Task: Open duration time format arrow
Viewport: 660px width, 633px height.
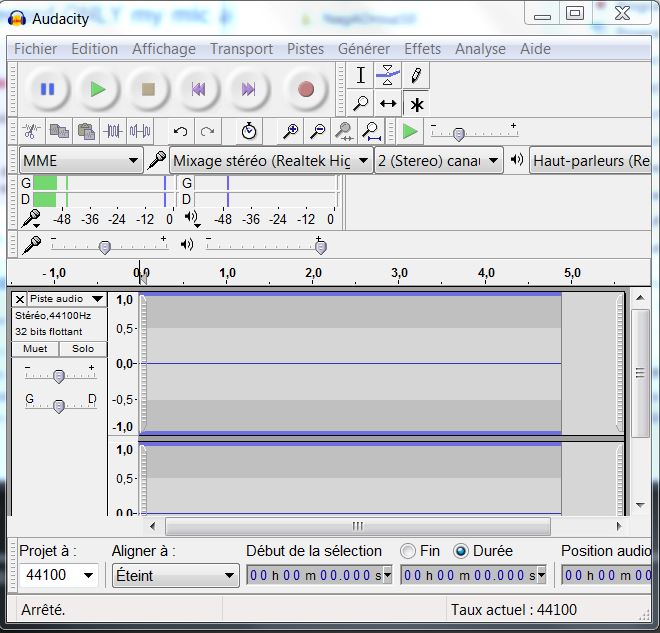Action: tap(542, 575)
